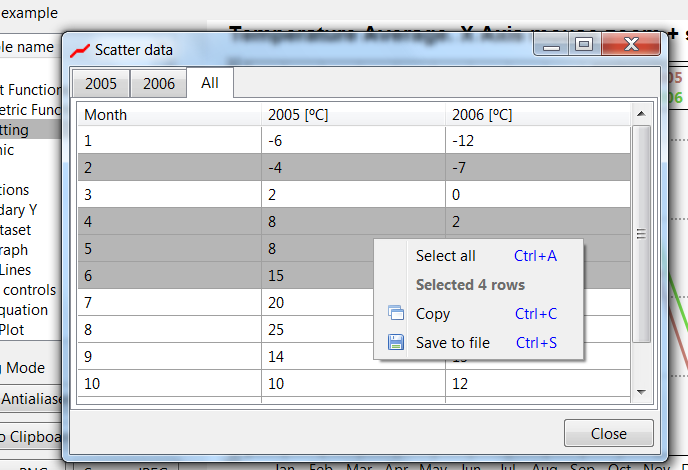Viewport: 688px width, 470px height.
Task: Select the row for month 9
Action: point(169,357)
